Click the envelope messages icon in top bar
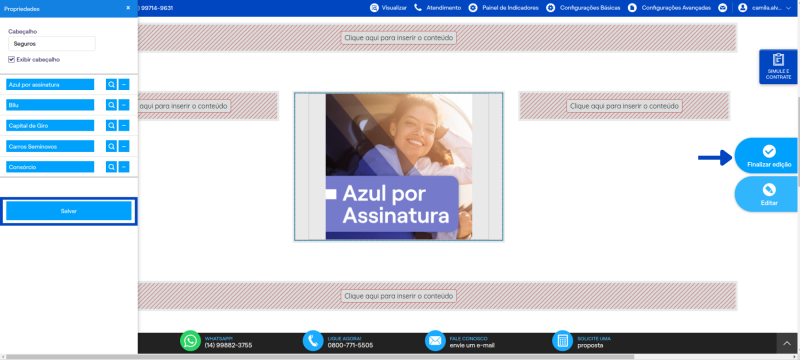Image resolution: width=800 pixels, height=360 pixels. click(722, 8)
